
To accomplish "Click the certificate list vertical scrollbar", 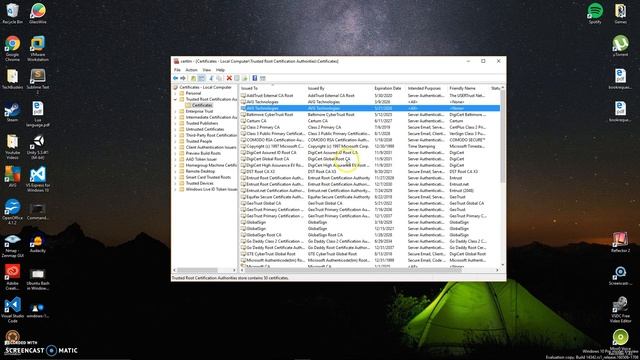I will 503,137.
